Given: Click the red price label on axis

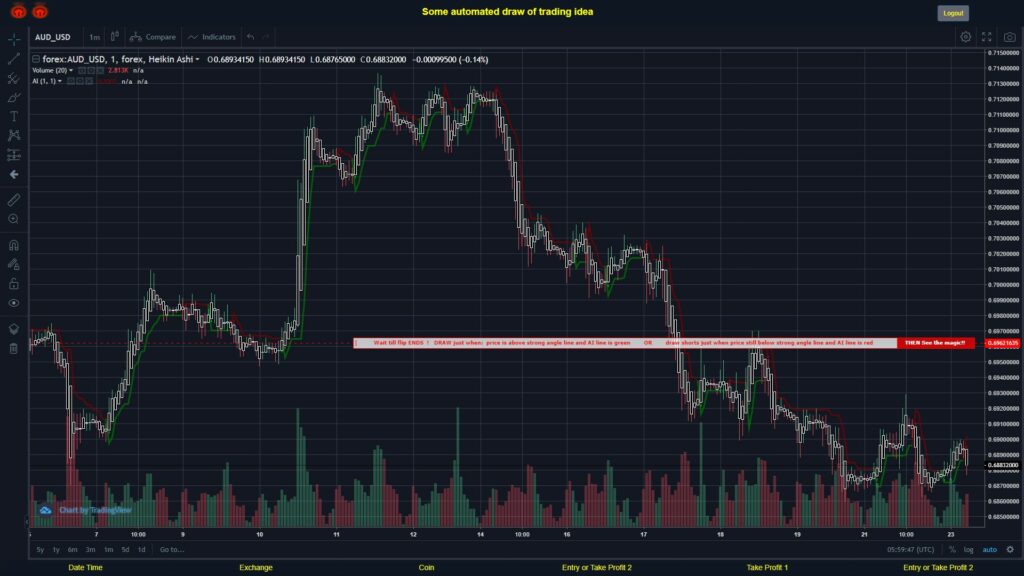Looking at the screenshot, I should tap(1002, 343).
